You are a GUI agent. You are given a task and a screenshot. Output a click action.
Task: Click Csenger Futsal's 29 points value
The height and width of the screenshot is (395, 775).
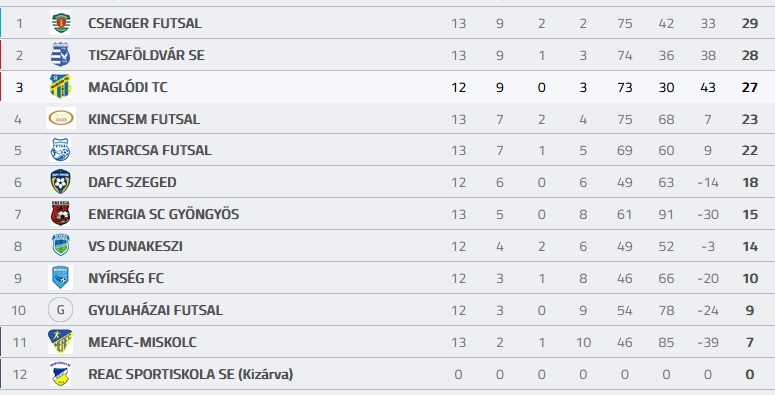[x=750, y=23]
